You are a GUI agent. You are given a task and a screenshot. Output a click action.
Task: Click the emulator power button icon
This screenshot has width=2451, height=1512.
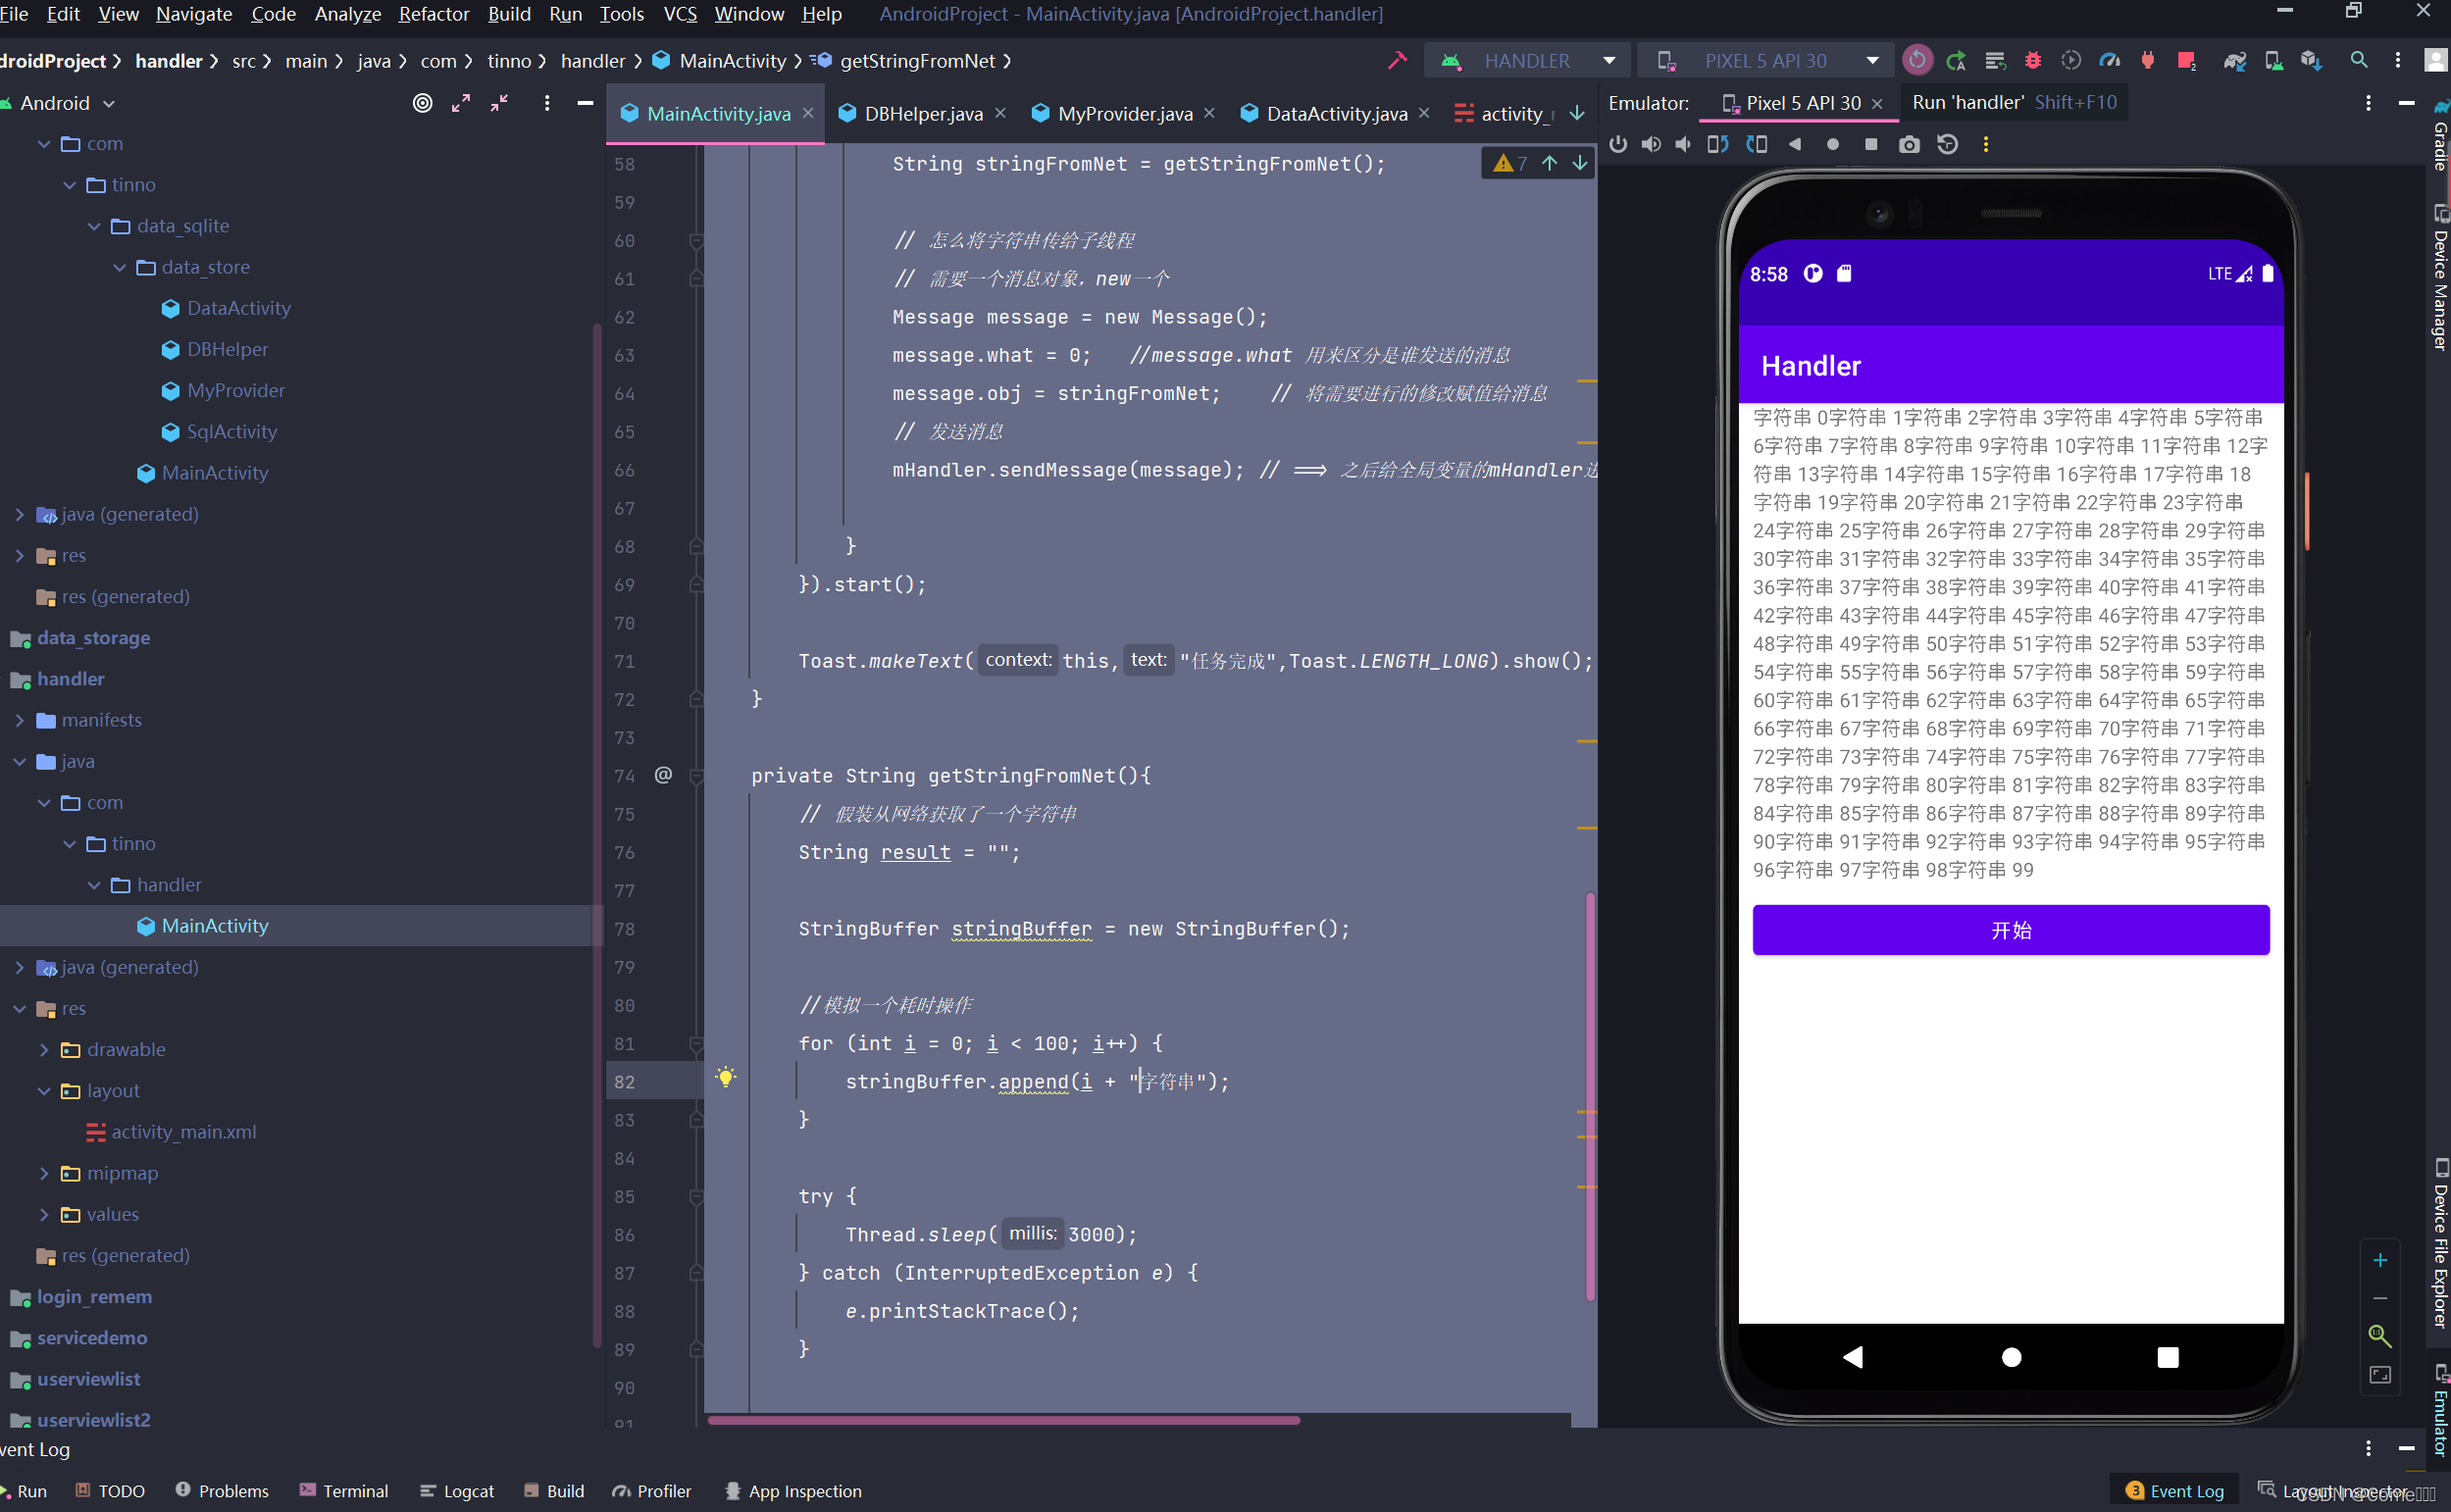1617,144
